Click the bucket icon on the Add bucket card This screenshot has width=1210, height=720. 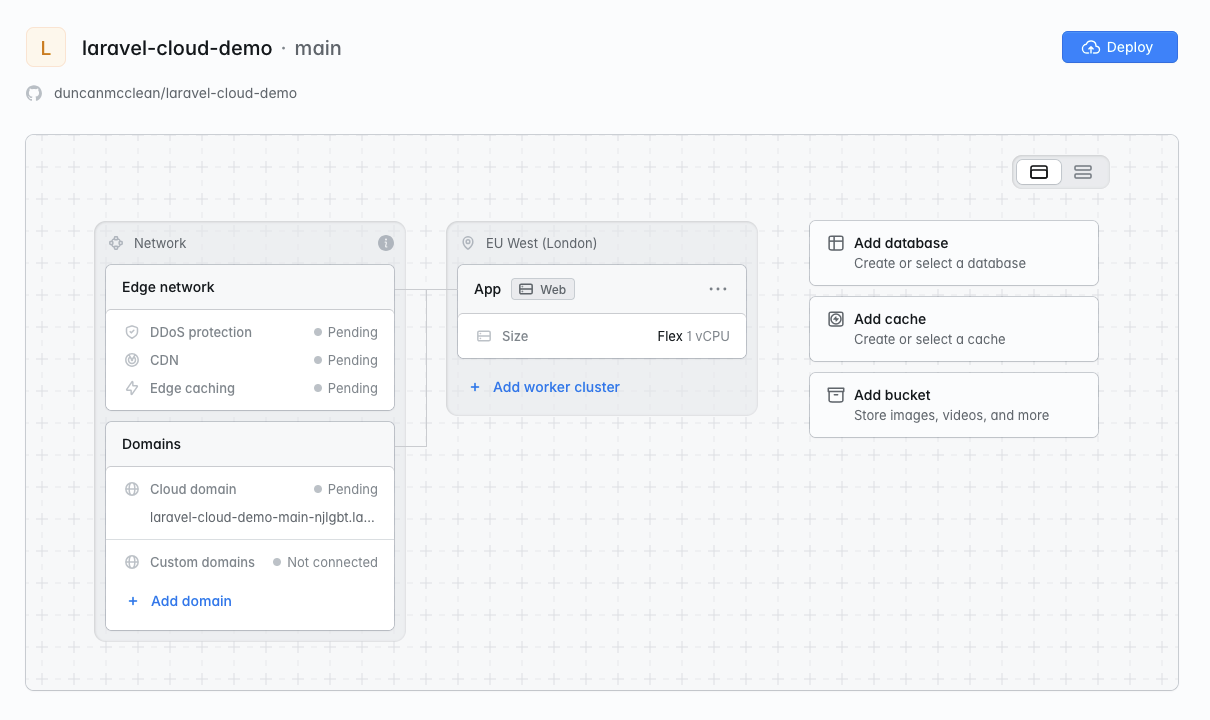point(835,395)
